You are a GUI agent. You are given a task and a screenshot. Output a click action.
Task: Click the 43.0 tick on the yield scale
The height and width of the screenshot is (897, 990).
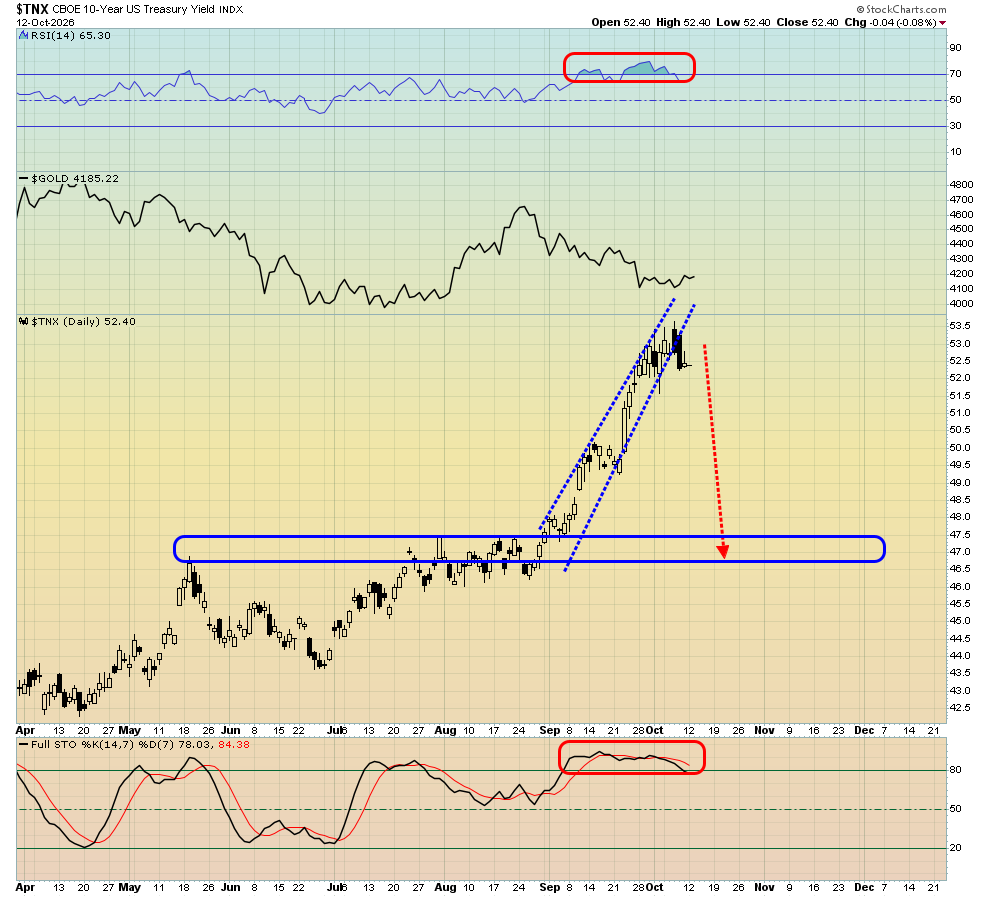[960, 691]
